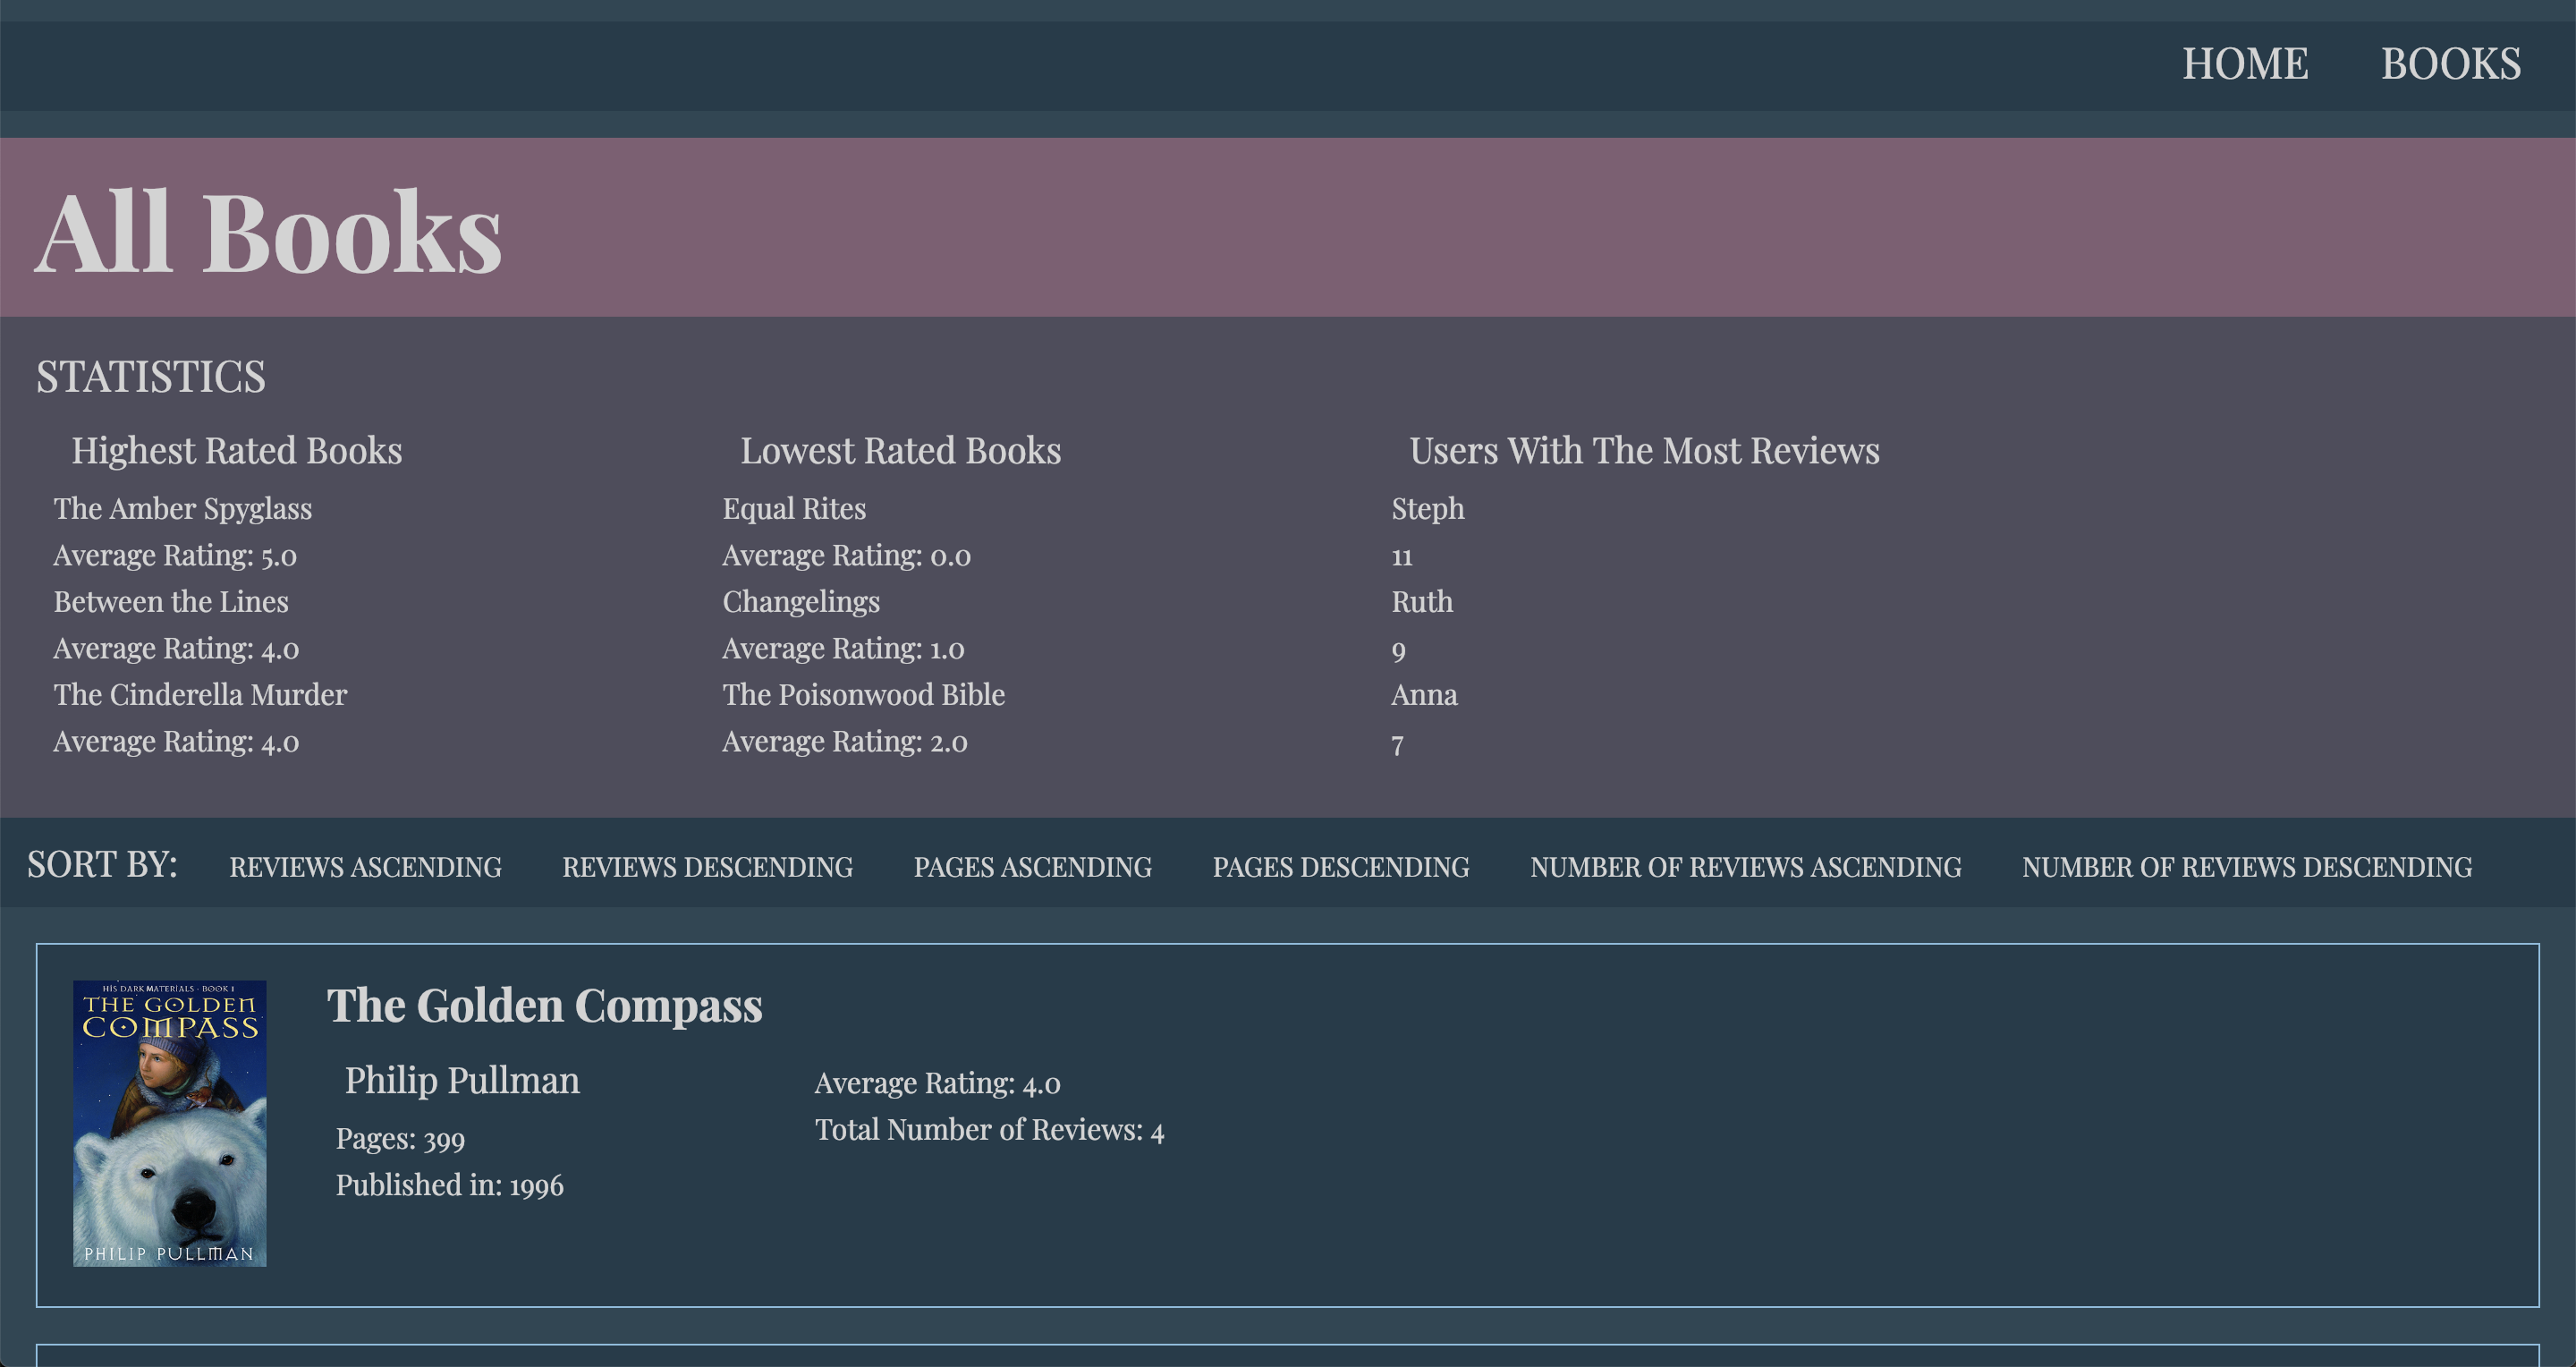
Task: Open Equal Rites in lowest rated
Action: (794, 509)
